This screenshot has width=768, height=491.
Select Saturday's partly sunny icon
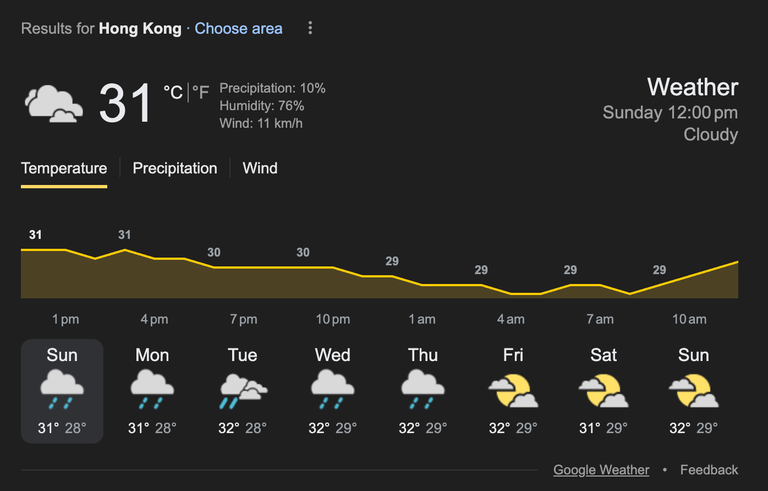(603, 391)
